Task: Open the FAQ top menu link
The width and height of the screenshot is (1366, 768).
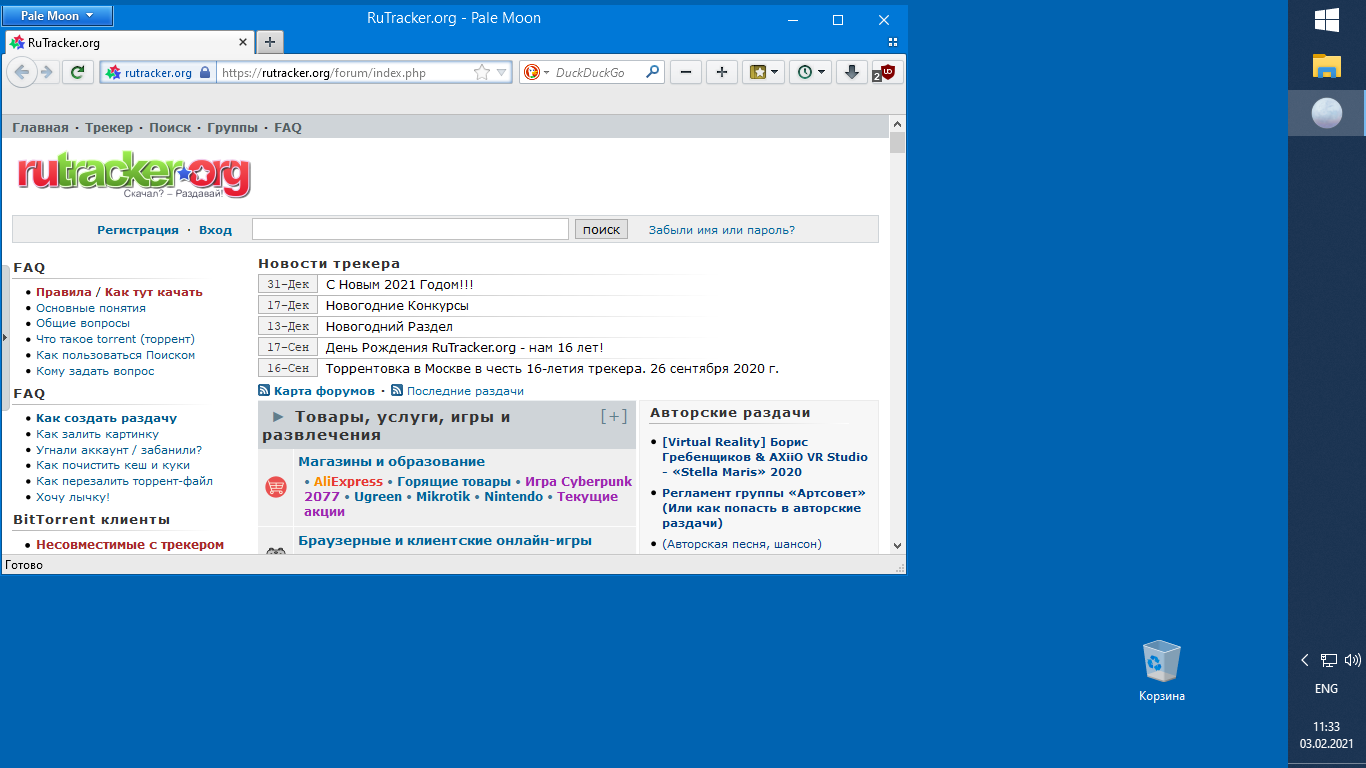Action: tap(288, 128)
